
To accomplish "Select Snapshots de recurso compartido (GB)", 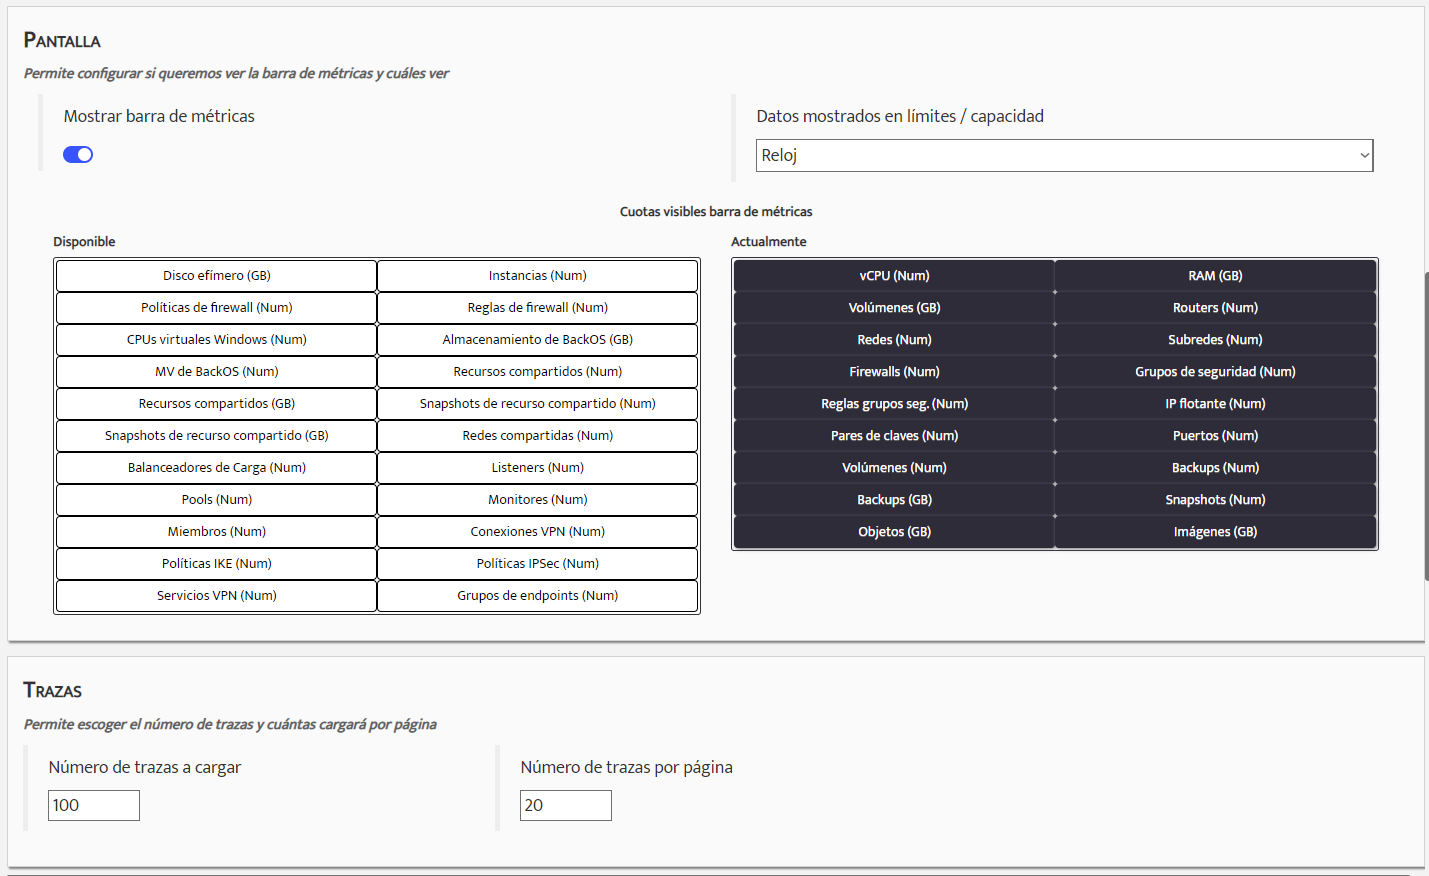I will tap(217, 435).
